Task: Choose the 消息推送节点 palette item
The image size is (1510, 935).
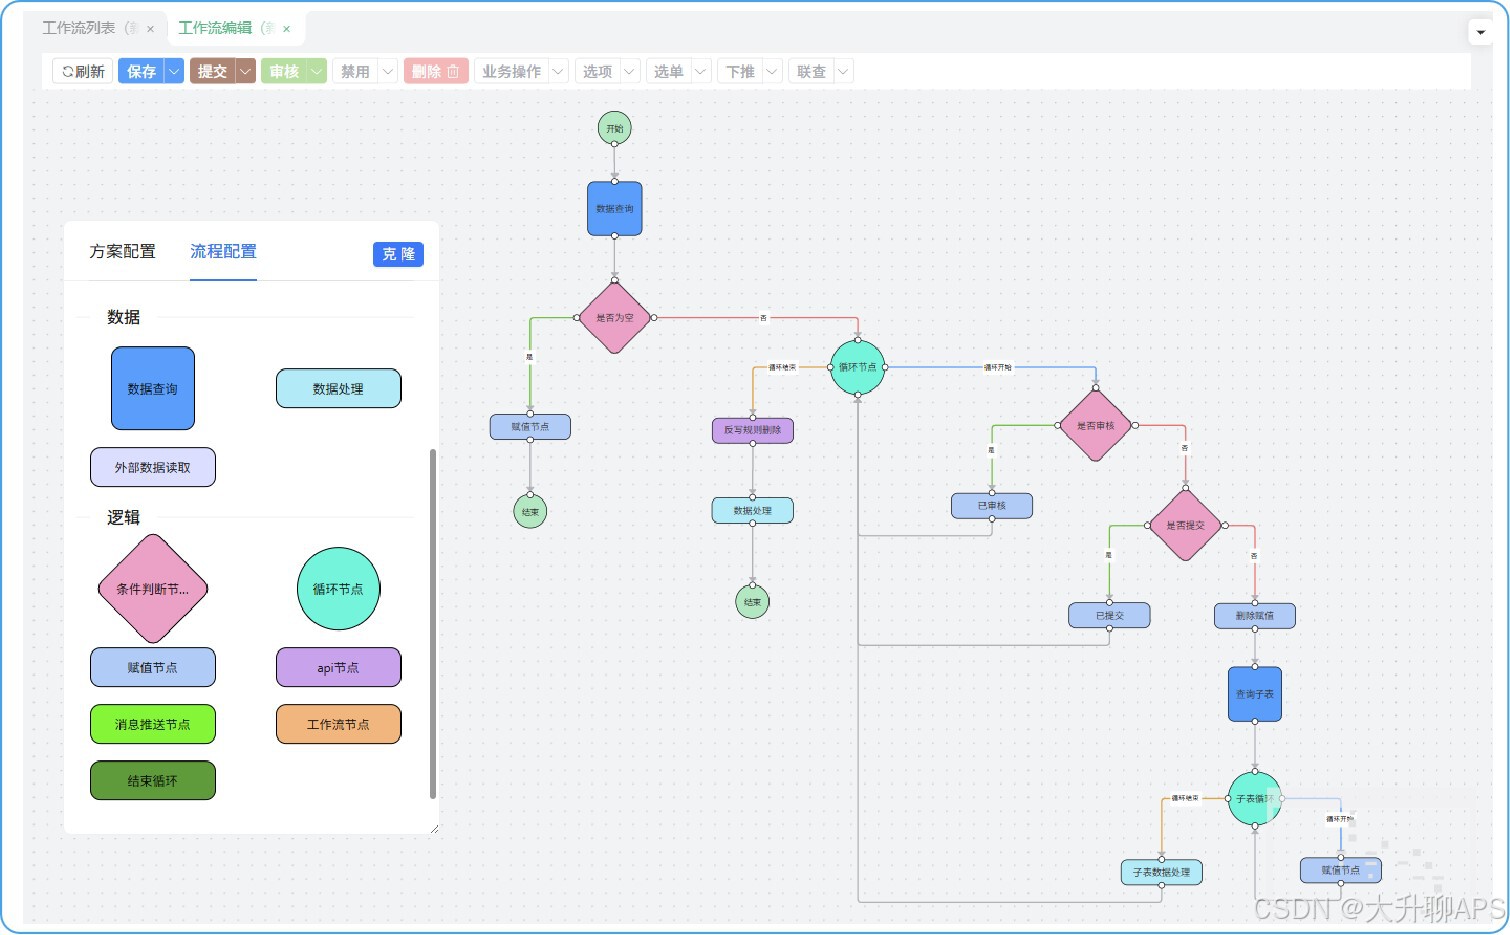Action: [x=153, y=724]
